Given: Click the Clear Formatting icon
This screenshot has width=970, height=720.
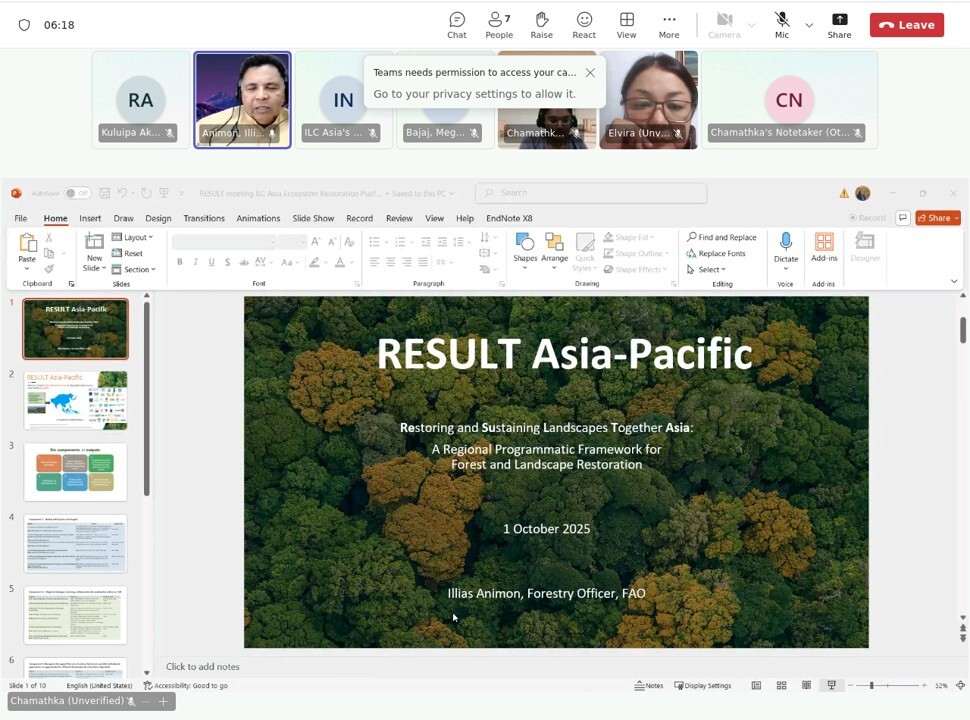Looking at the screenshot, I should click(349, 242).
